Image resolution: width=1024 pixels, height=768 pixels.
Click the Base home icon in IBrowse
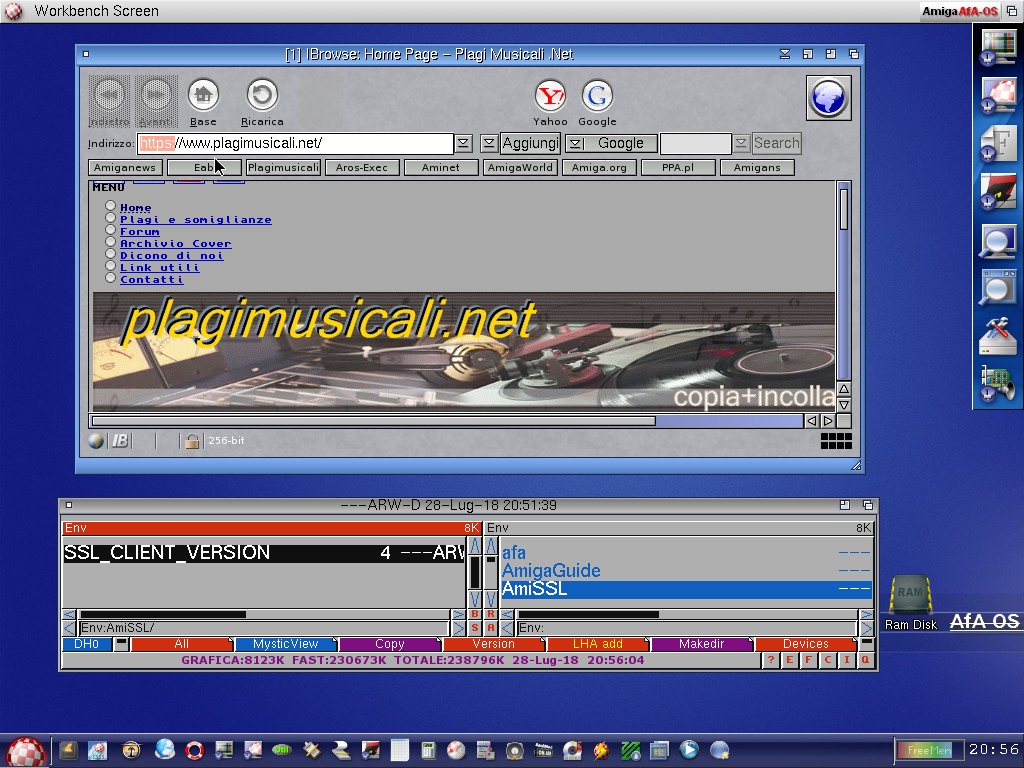click(x=203, y=96)
